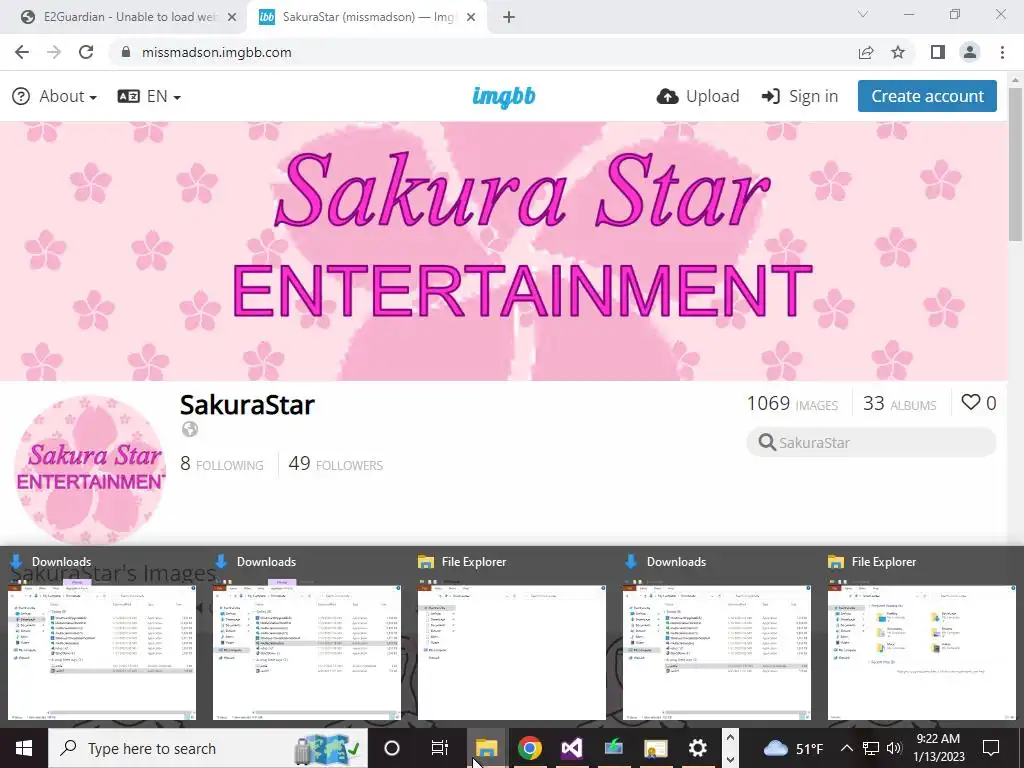The width and height of the screenshot is (1024, 768).
Task: Open the SakuraStar profile avatar
Action: pos(90,470)
